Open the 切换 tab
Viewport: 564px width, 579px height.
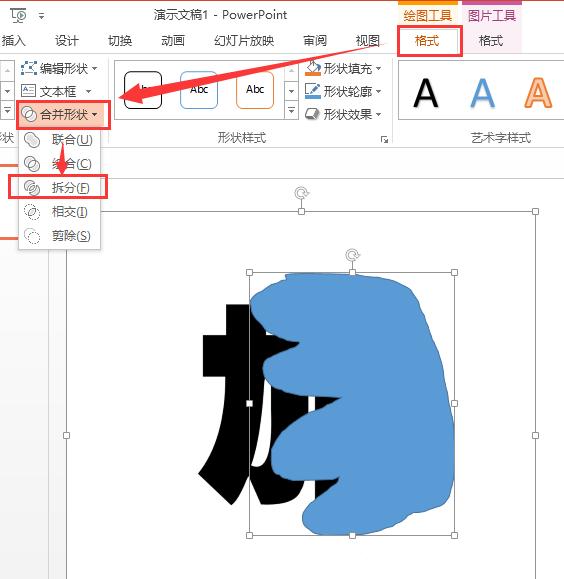point(120,41)
